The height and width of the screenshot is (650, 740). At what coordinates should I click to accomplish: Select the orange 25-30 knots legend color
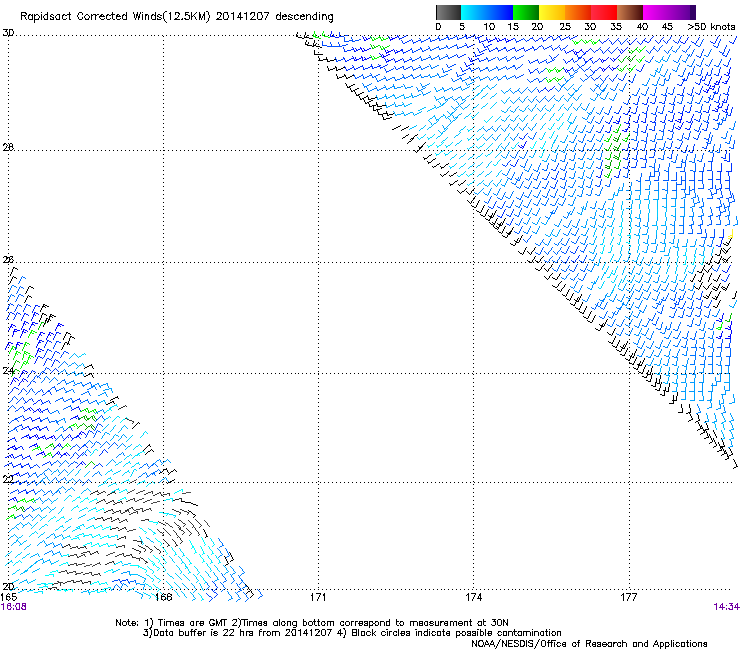click(578, 12)
